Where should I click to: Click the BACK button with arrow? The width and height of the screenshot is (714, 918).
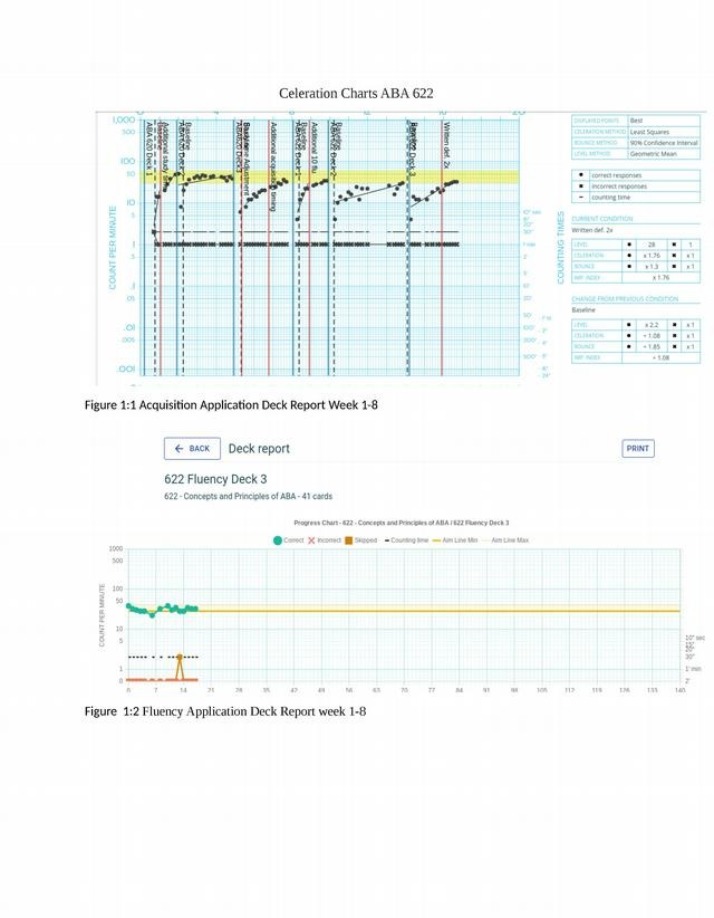point(192,448)
